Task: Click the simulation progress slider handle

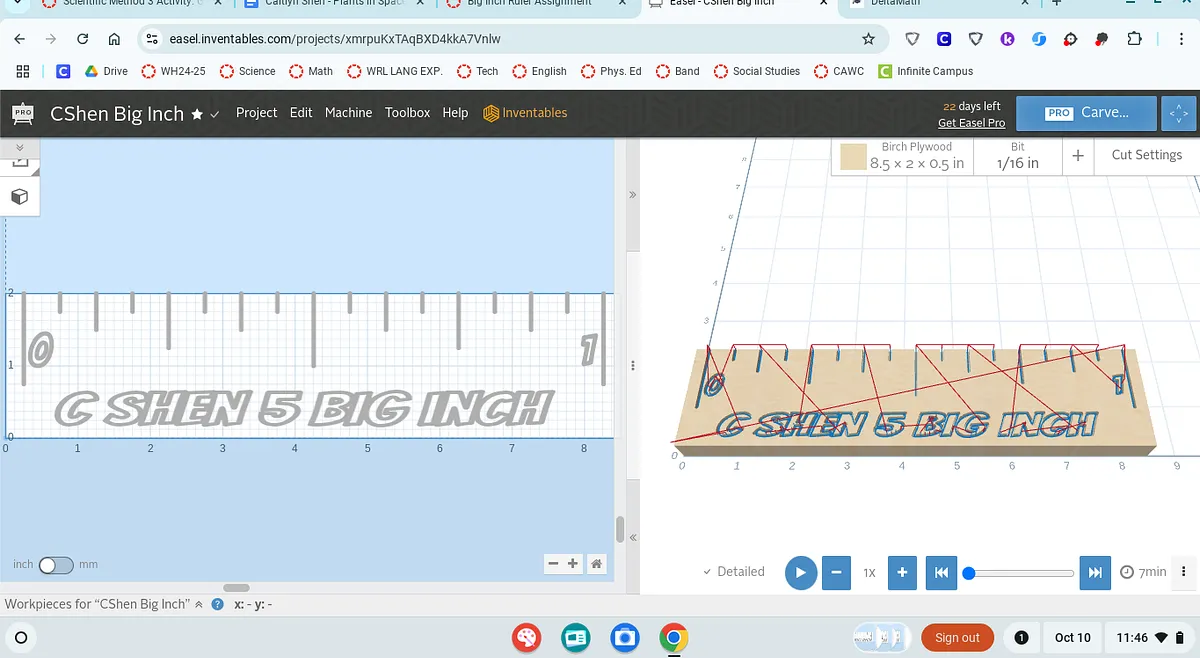Action: (968, 573)
